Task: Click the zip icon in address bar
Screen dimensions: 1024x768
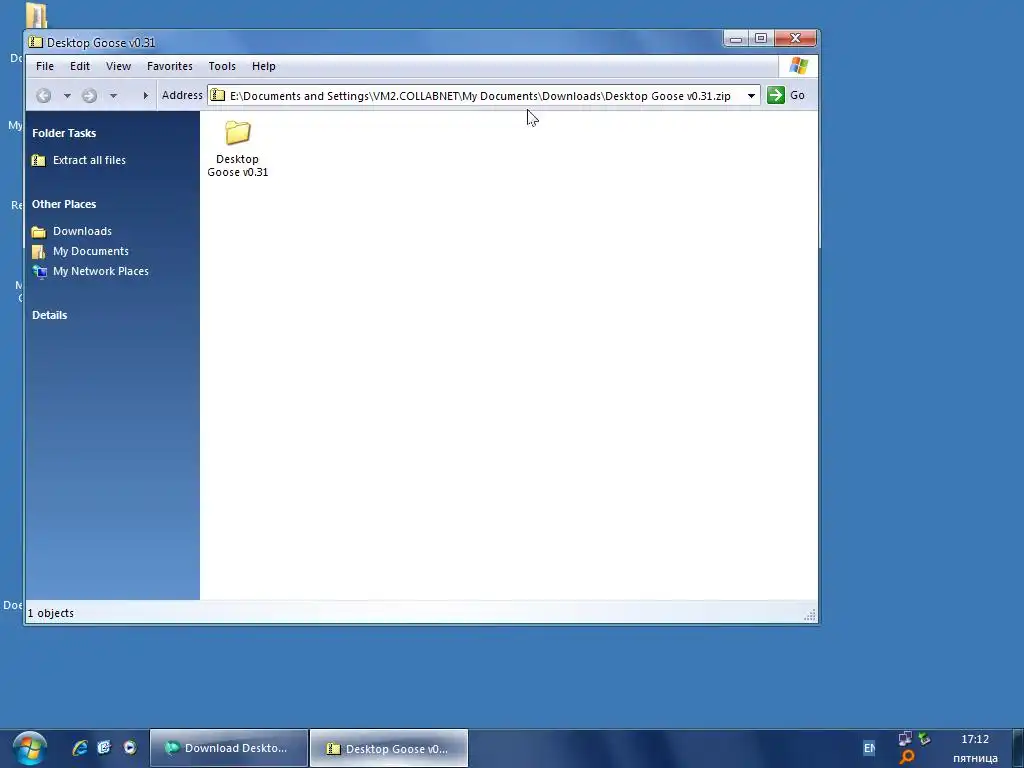Action: point(217,95)
